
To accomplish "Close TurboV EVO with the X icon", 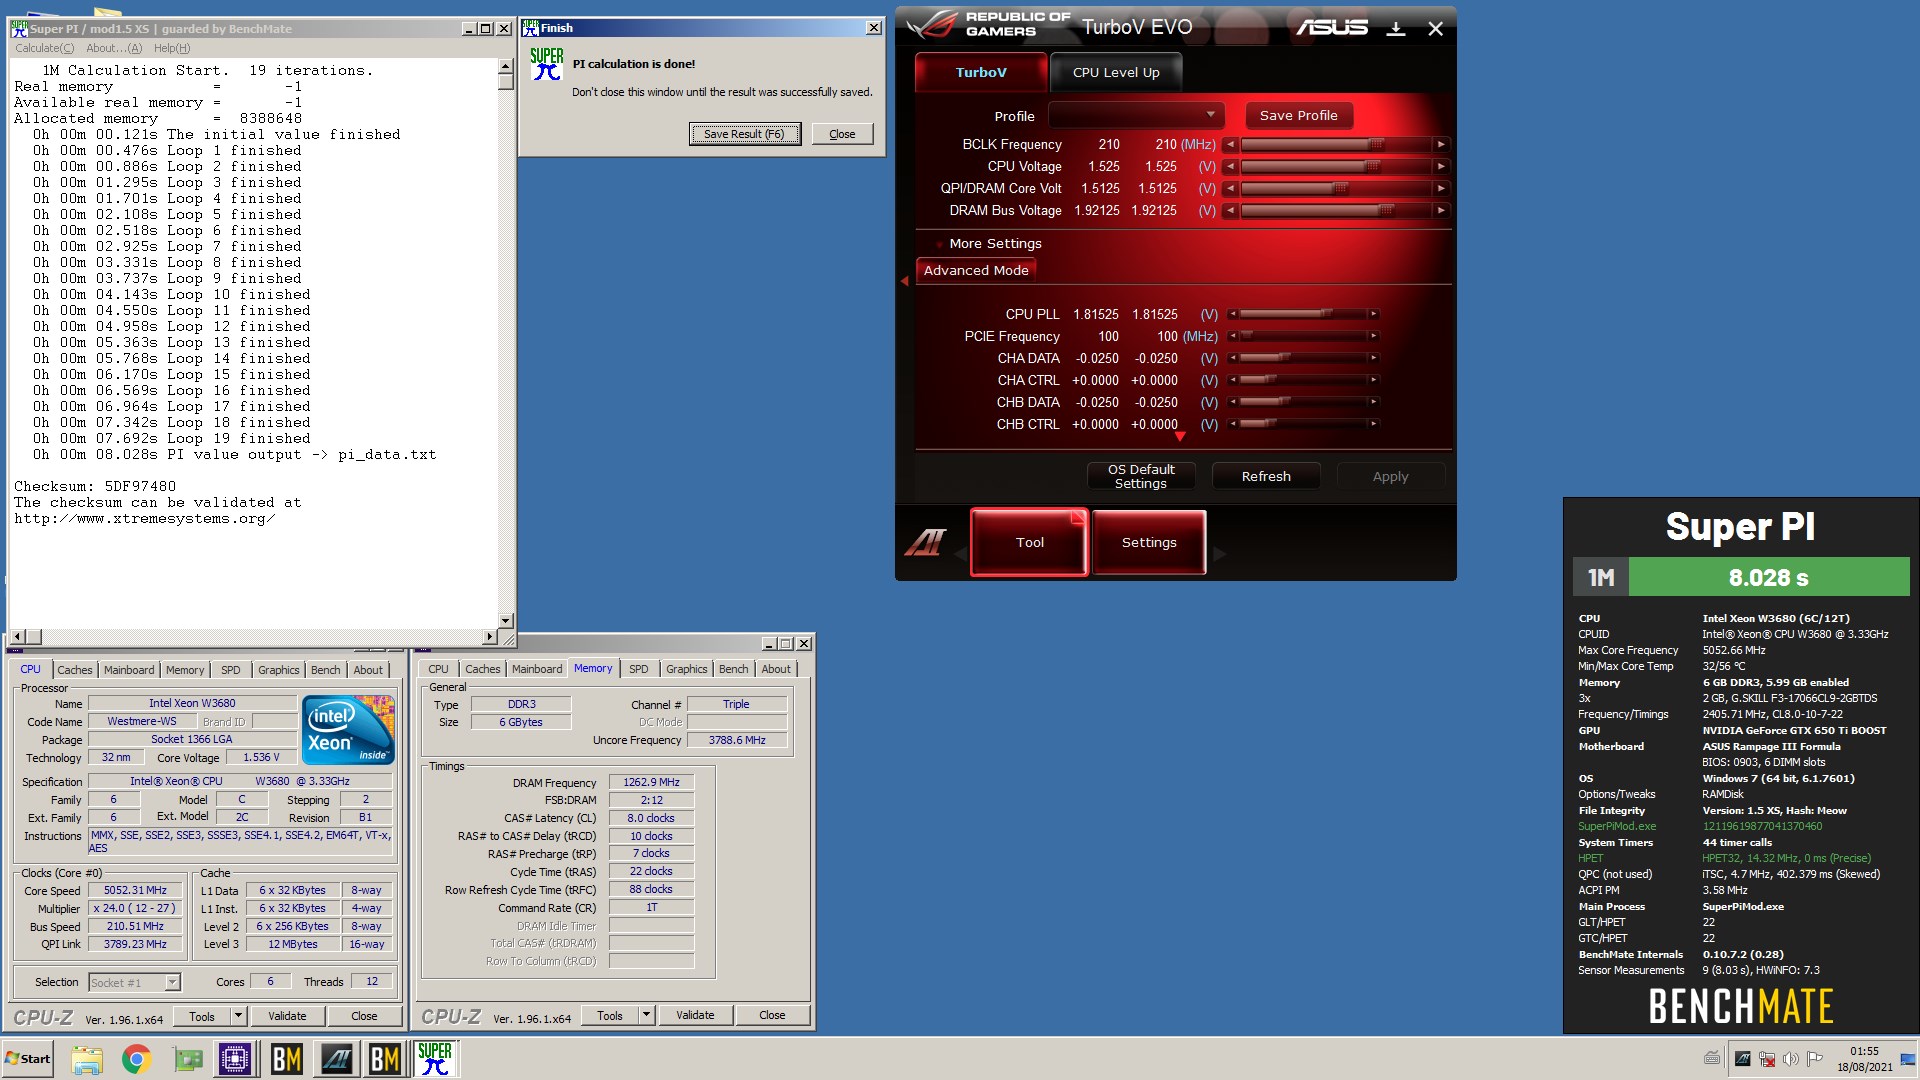I will pos(1435,28).
